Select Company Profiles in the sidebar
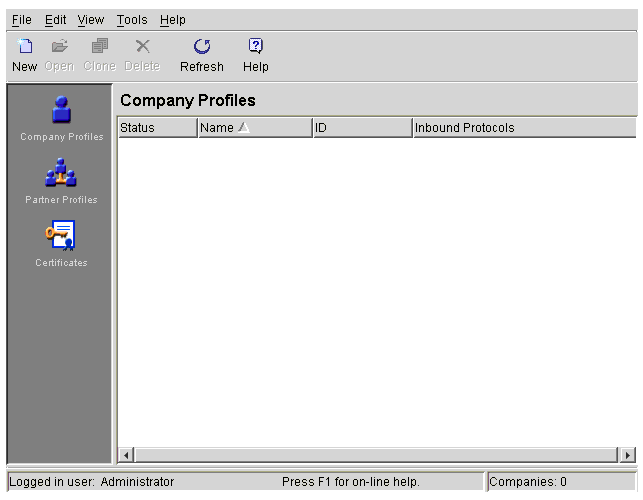This screenshot has width=643, height=500. (62, 119)
